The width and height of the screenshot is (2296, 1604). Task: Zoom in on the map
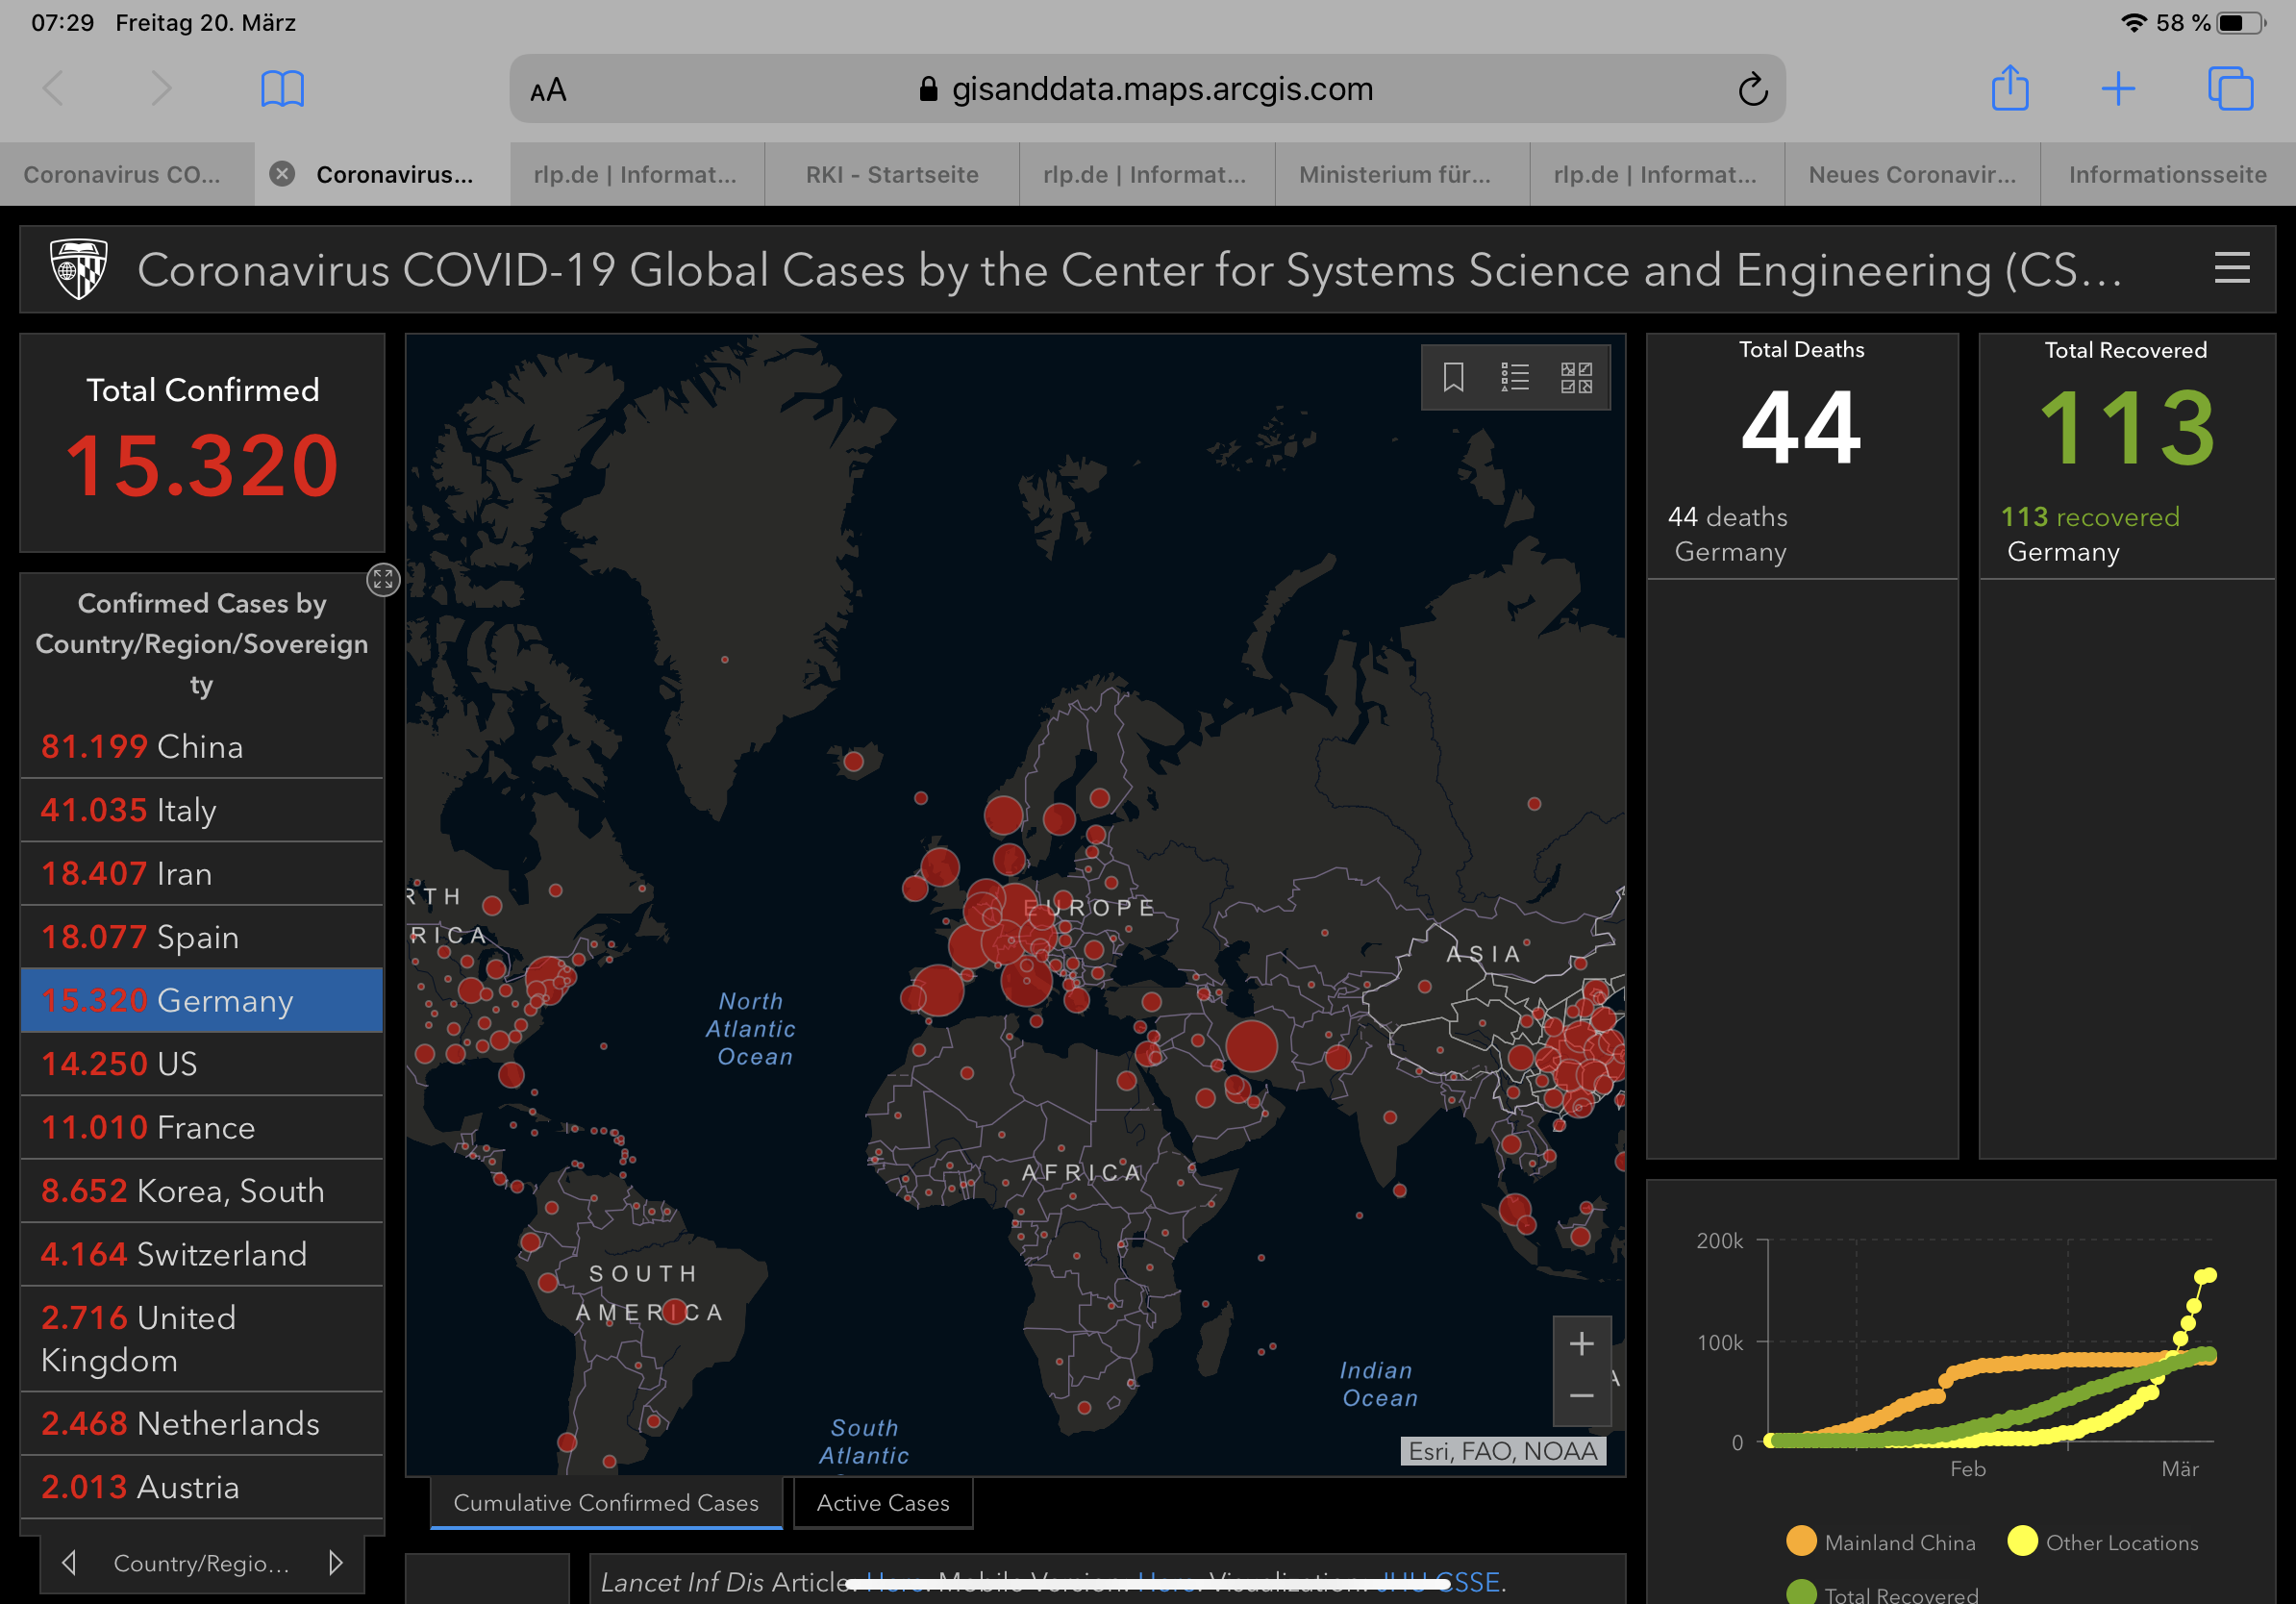[x=1581, y=1343]
